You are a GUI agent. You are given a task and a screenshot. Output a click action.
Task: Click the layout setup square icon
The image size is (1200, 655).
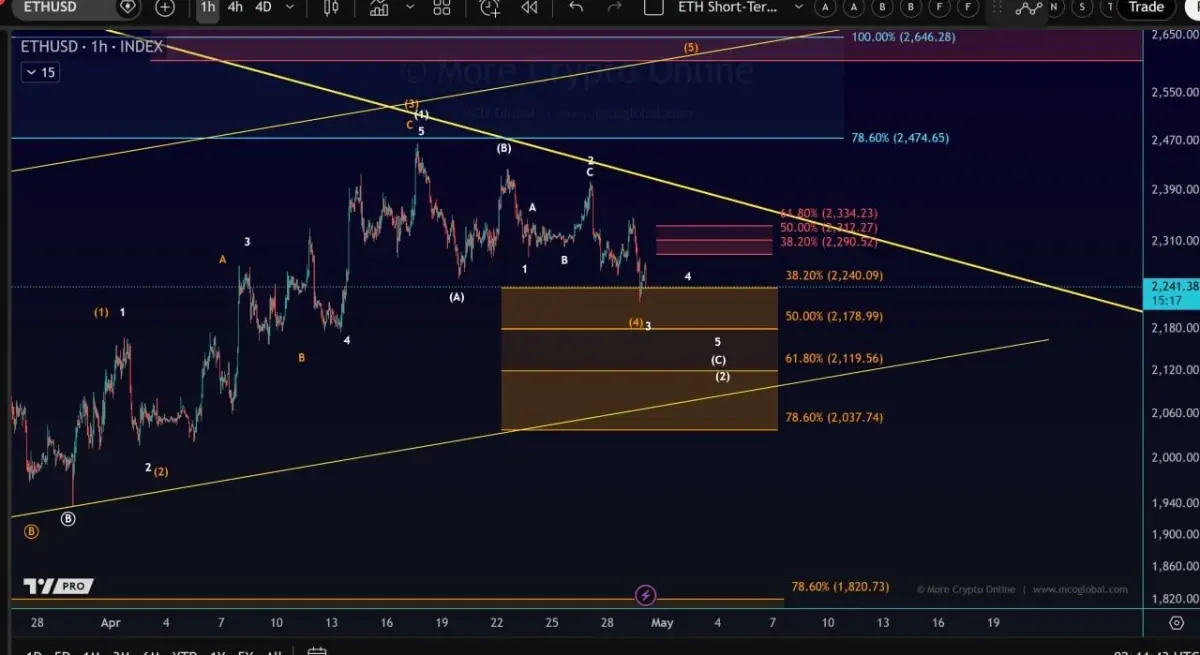(x=654, y=7)
